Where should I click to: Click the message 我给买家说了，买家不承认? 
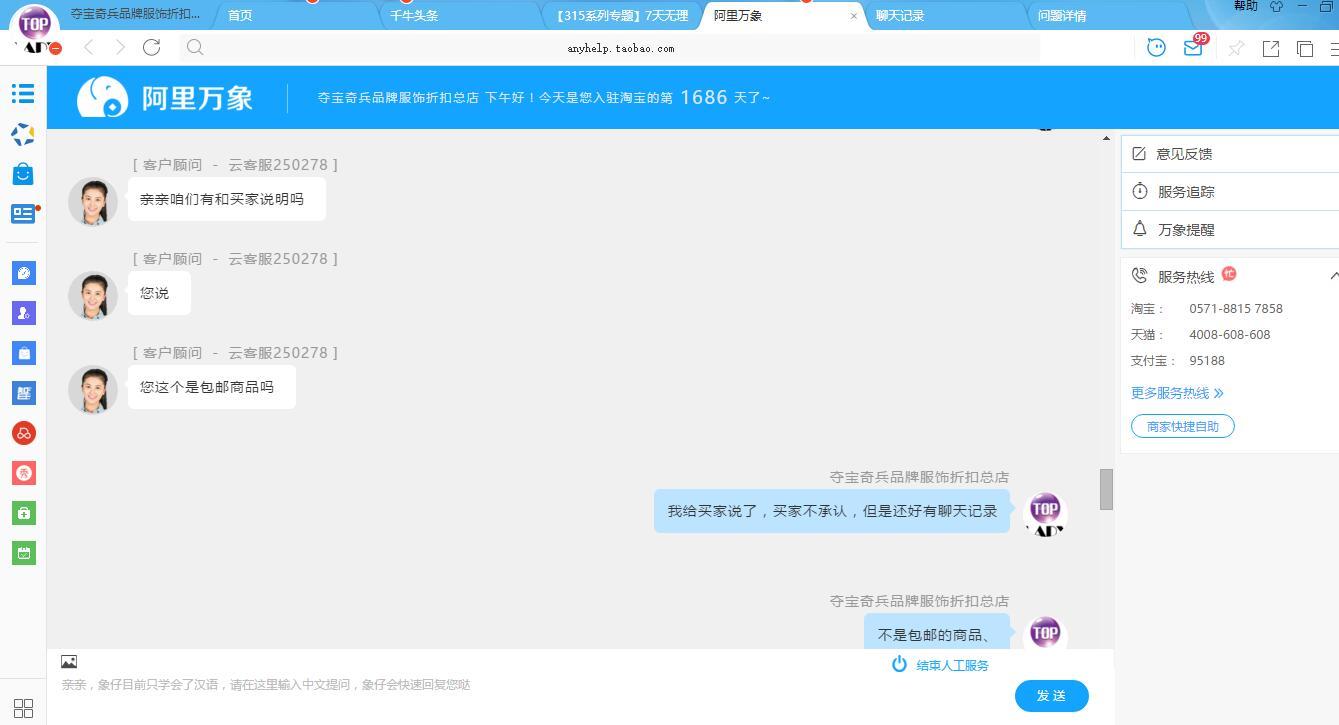click(832, 511)
